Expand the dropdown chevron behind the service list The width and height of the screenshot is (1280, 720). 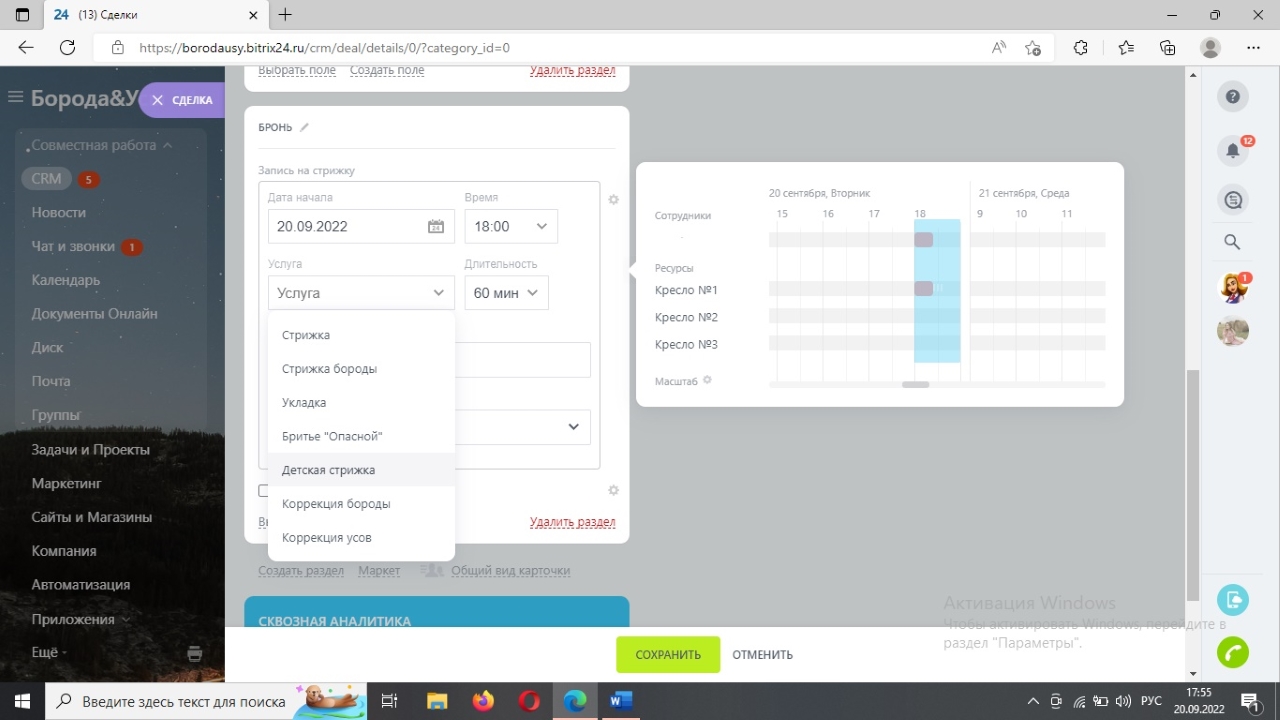(x=574, y=427)
